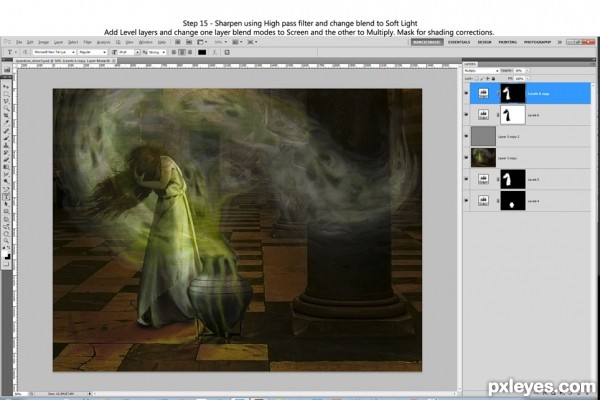Screen dimensions: 600x400
Task: Open the Arrange Documents dropdown
Action: click(238, 42)
